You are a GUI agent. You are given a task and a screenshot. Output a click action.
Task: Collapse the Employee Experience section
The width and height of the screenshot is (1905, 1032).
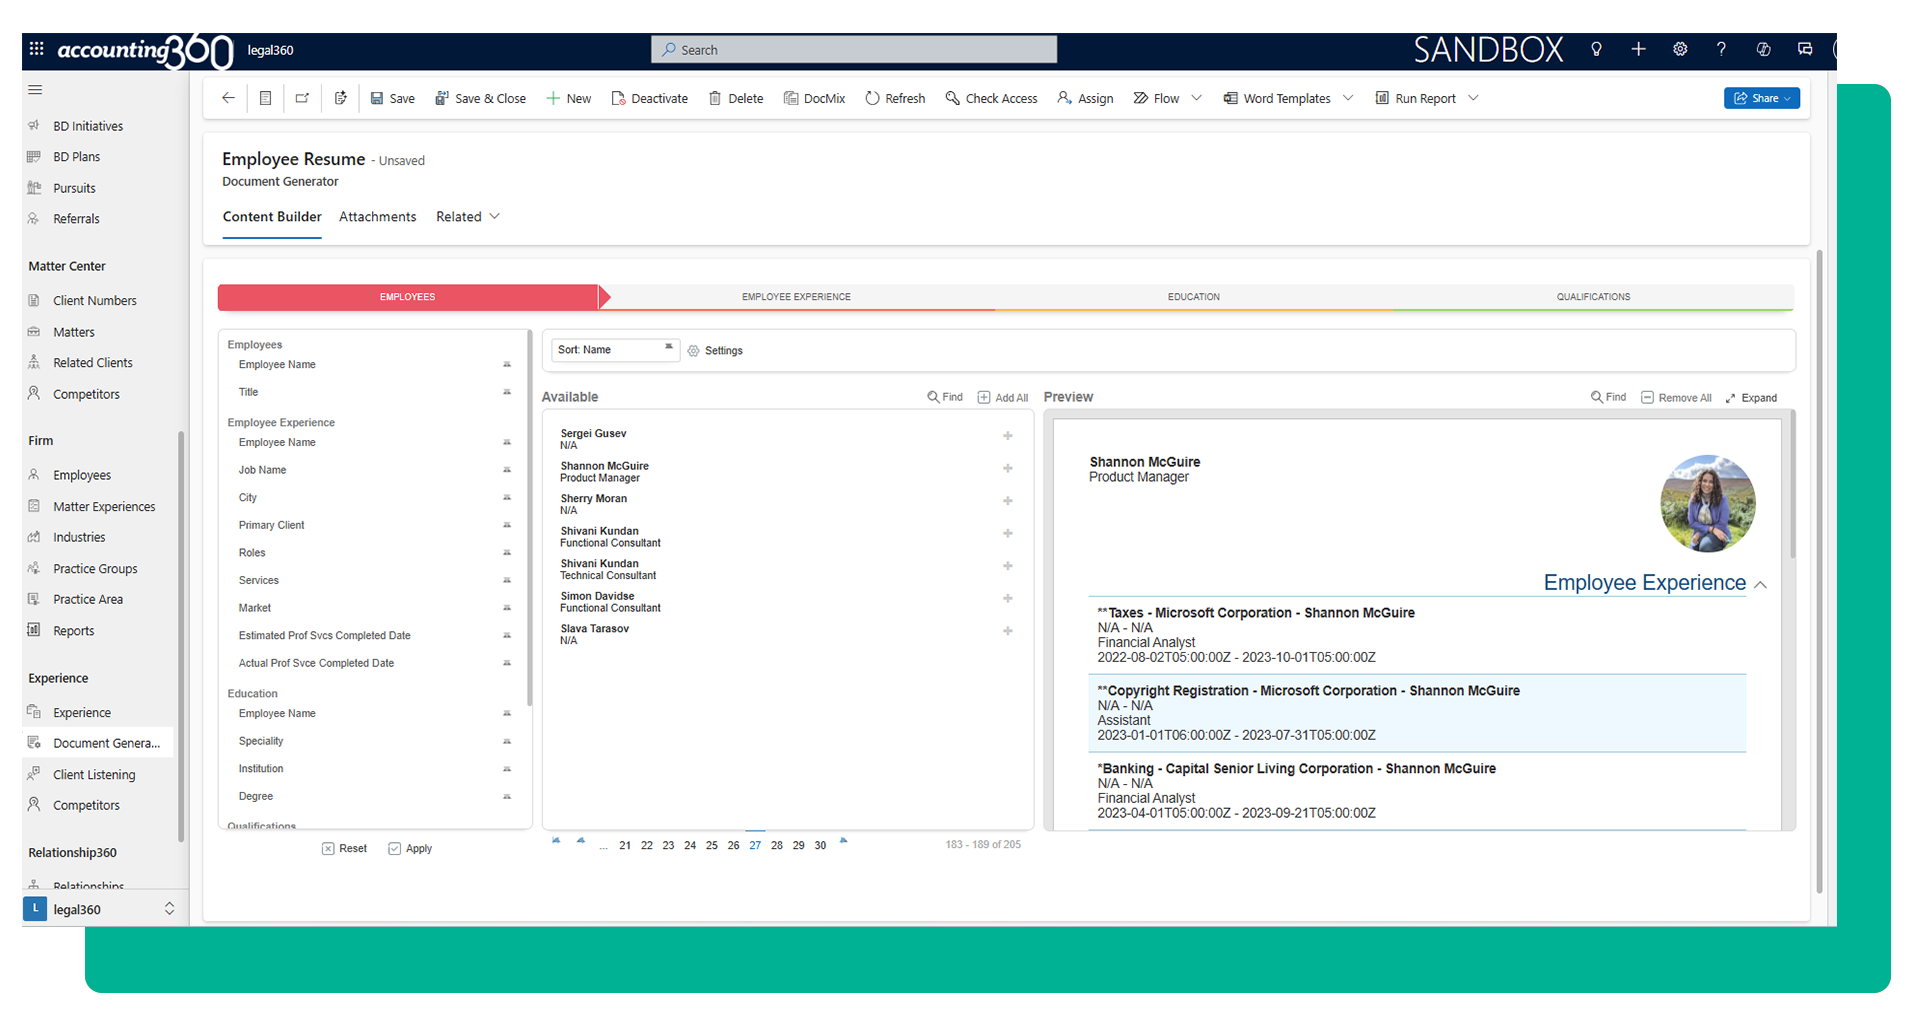[1761, 585]
